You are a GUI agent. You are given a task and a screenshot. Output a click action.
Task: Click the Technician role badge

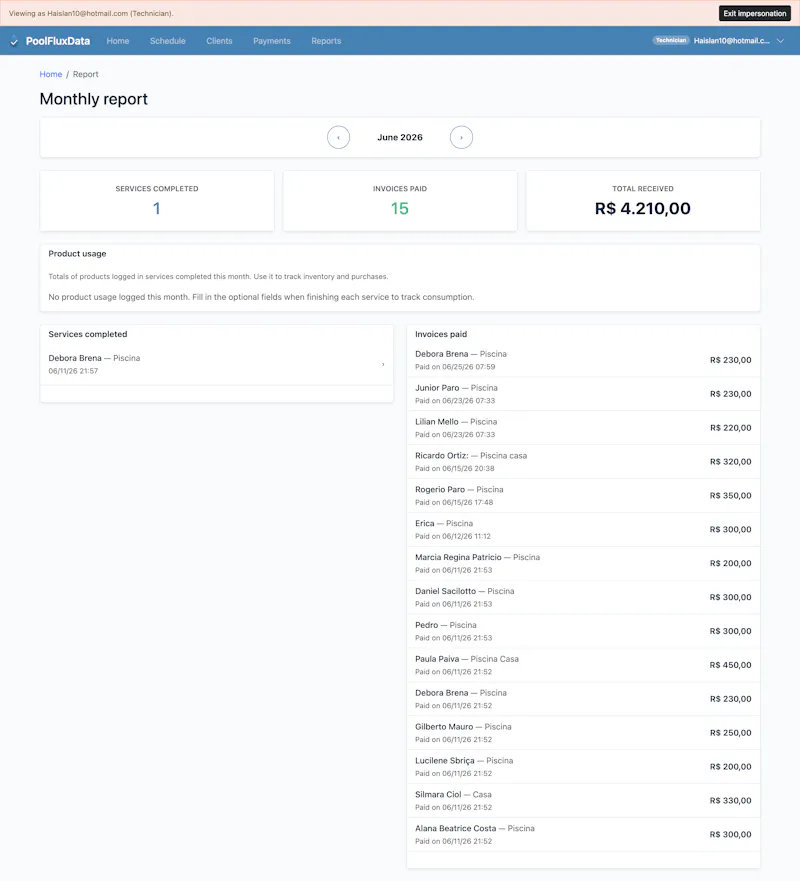tap(671, 40)
